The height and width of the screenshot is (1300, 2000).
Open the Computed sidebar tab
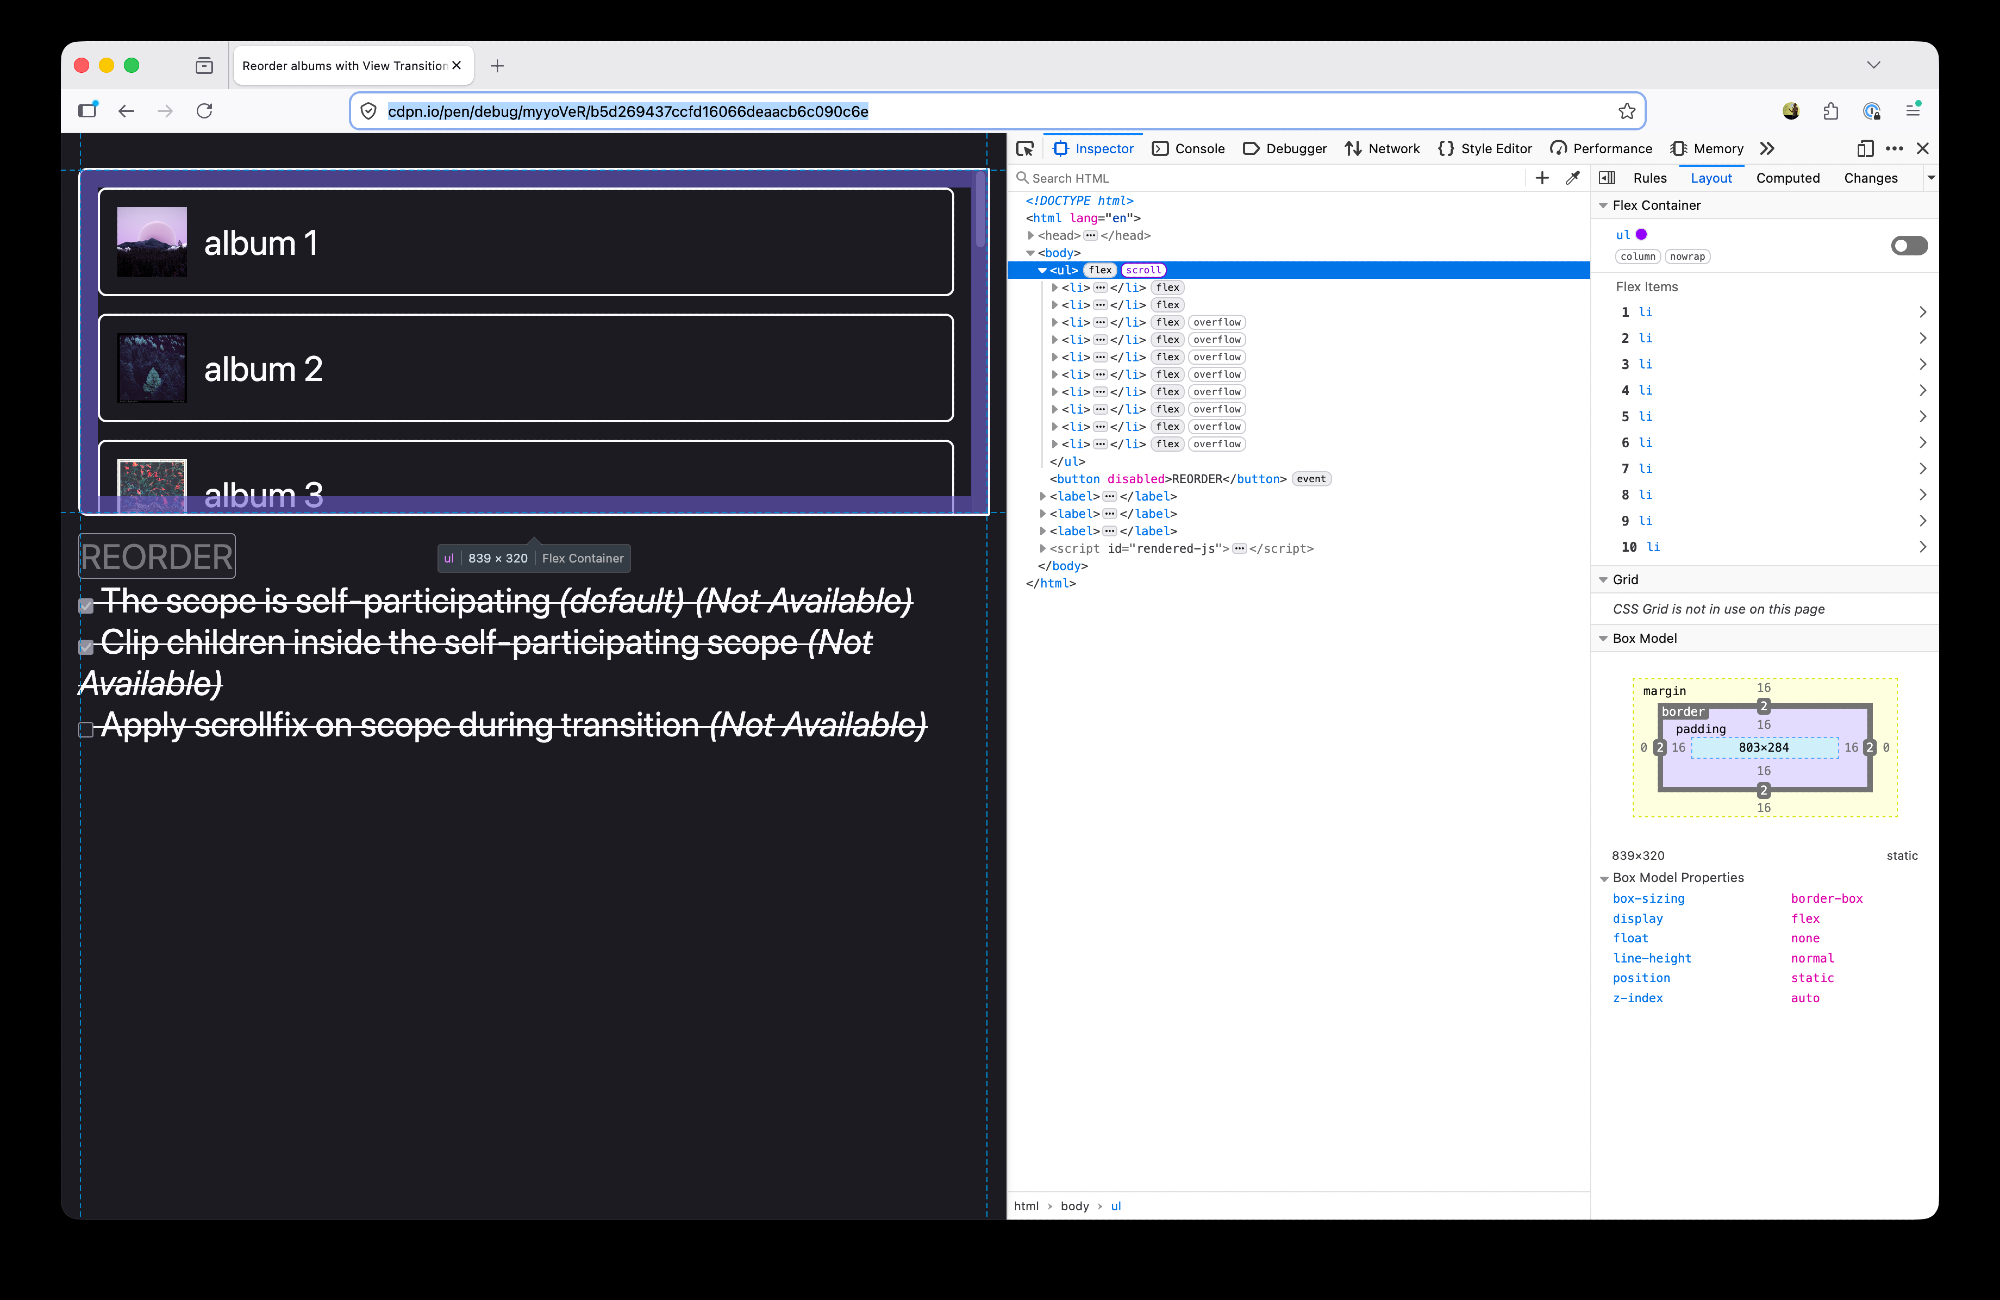(1787, 178)
